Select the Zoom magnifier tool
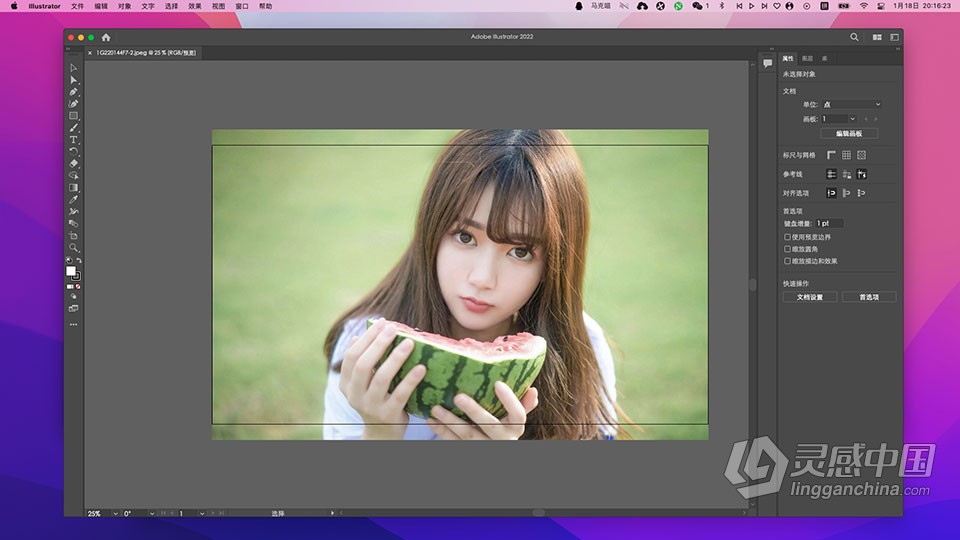The height and width of the screenshot is (540, 960). [73, 248]
